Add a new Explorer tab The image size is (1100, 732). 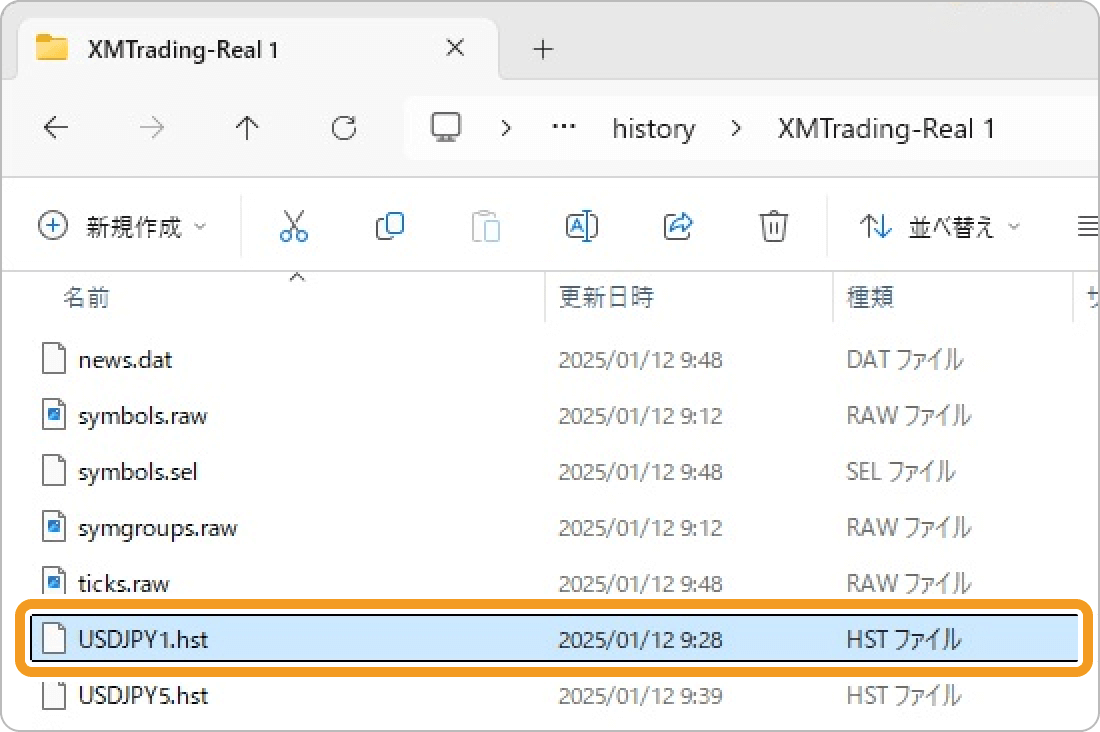[543, 49]
